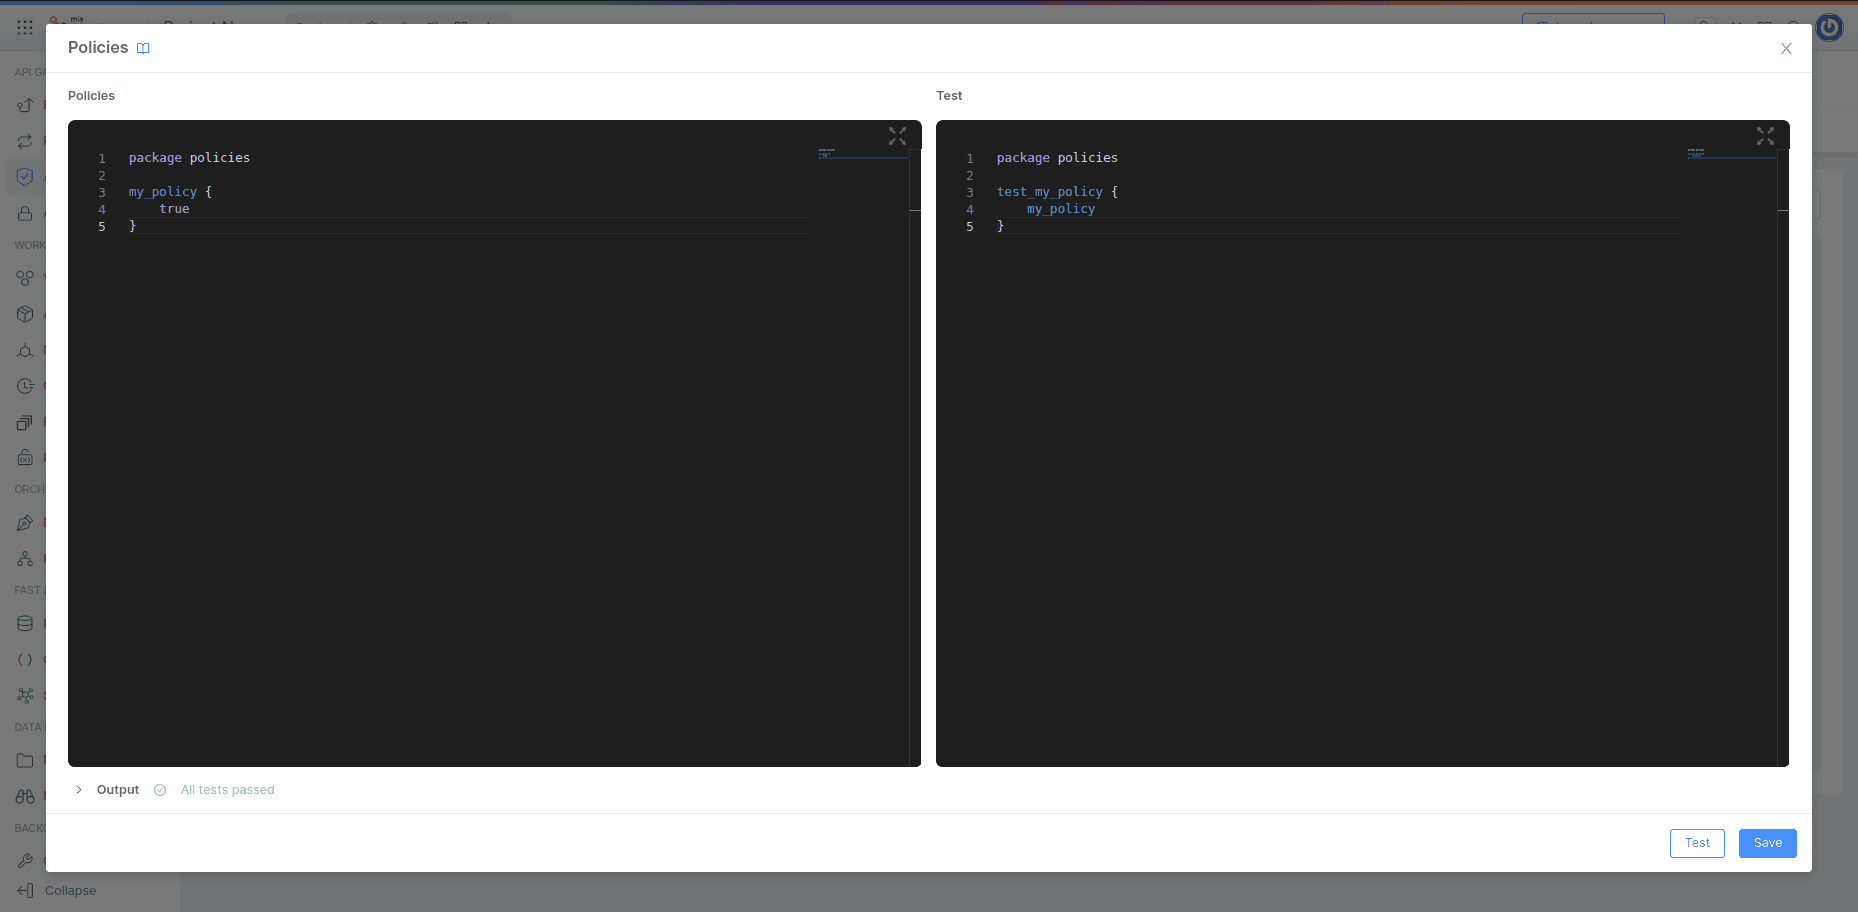Open the user profile avatar
The image size is (1858, 912).
1829,28
